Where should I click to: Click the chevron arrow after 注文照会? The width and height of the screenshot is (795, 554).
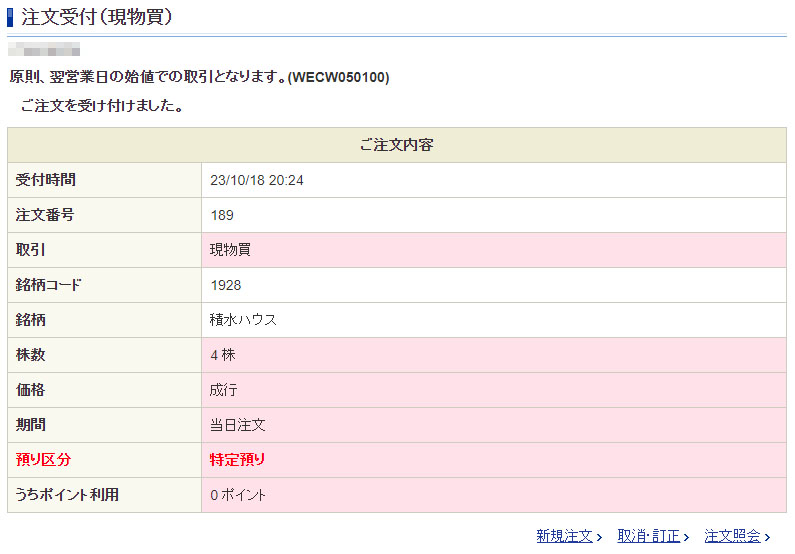767,538
